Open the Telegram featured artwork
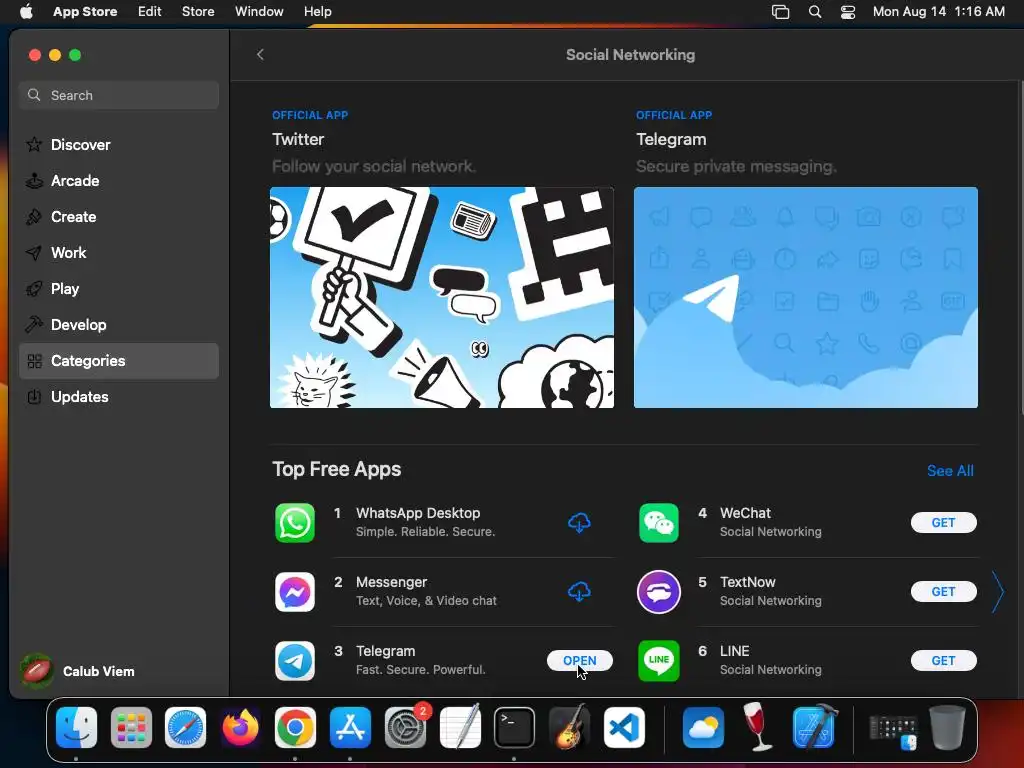Viewport: 1024px width, 768px height. 806,298
